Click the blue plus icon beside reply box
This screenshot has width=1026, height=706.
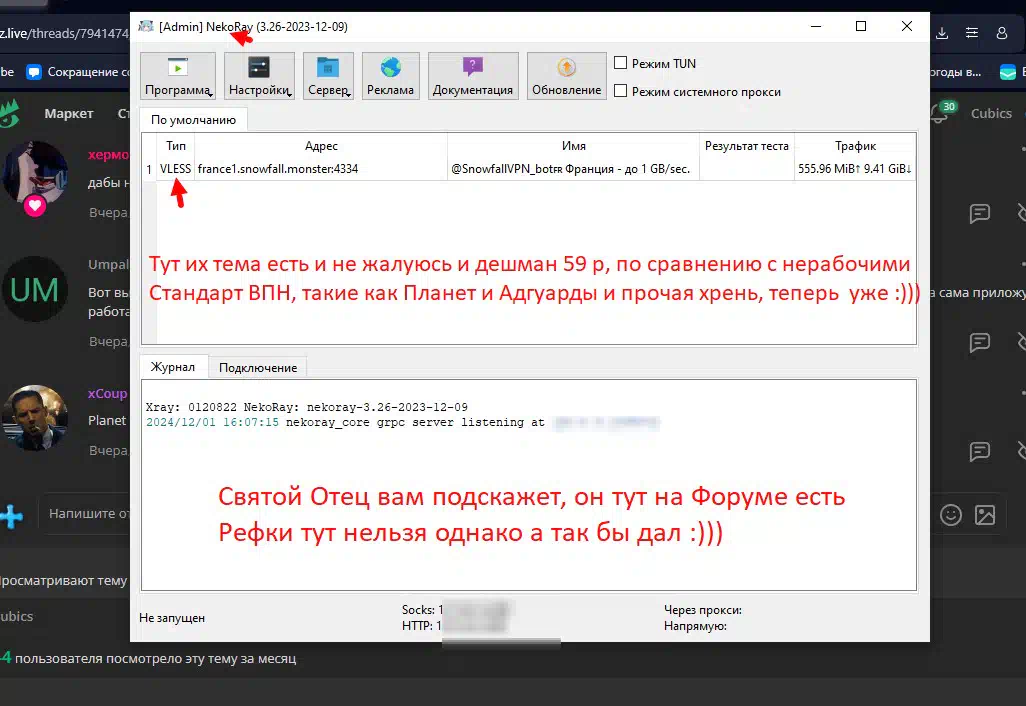(12, 516)
